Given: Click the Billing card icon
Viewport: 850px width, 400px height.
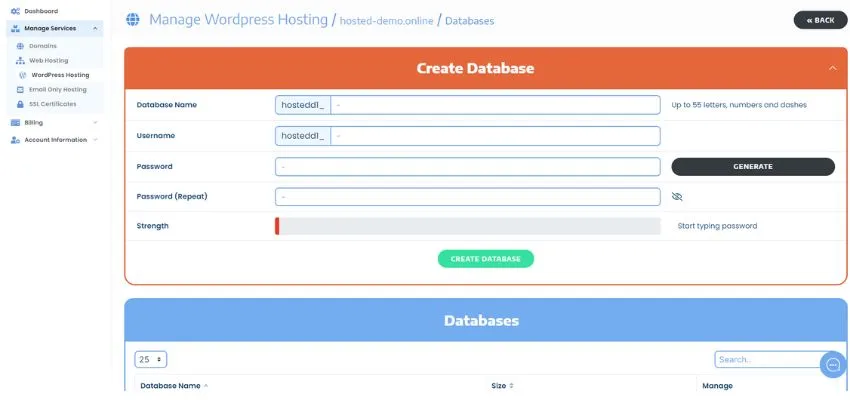Looking at the screenshot, I should [15, 123].
